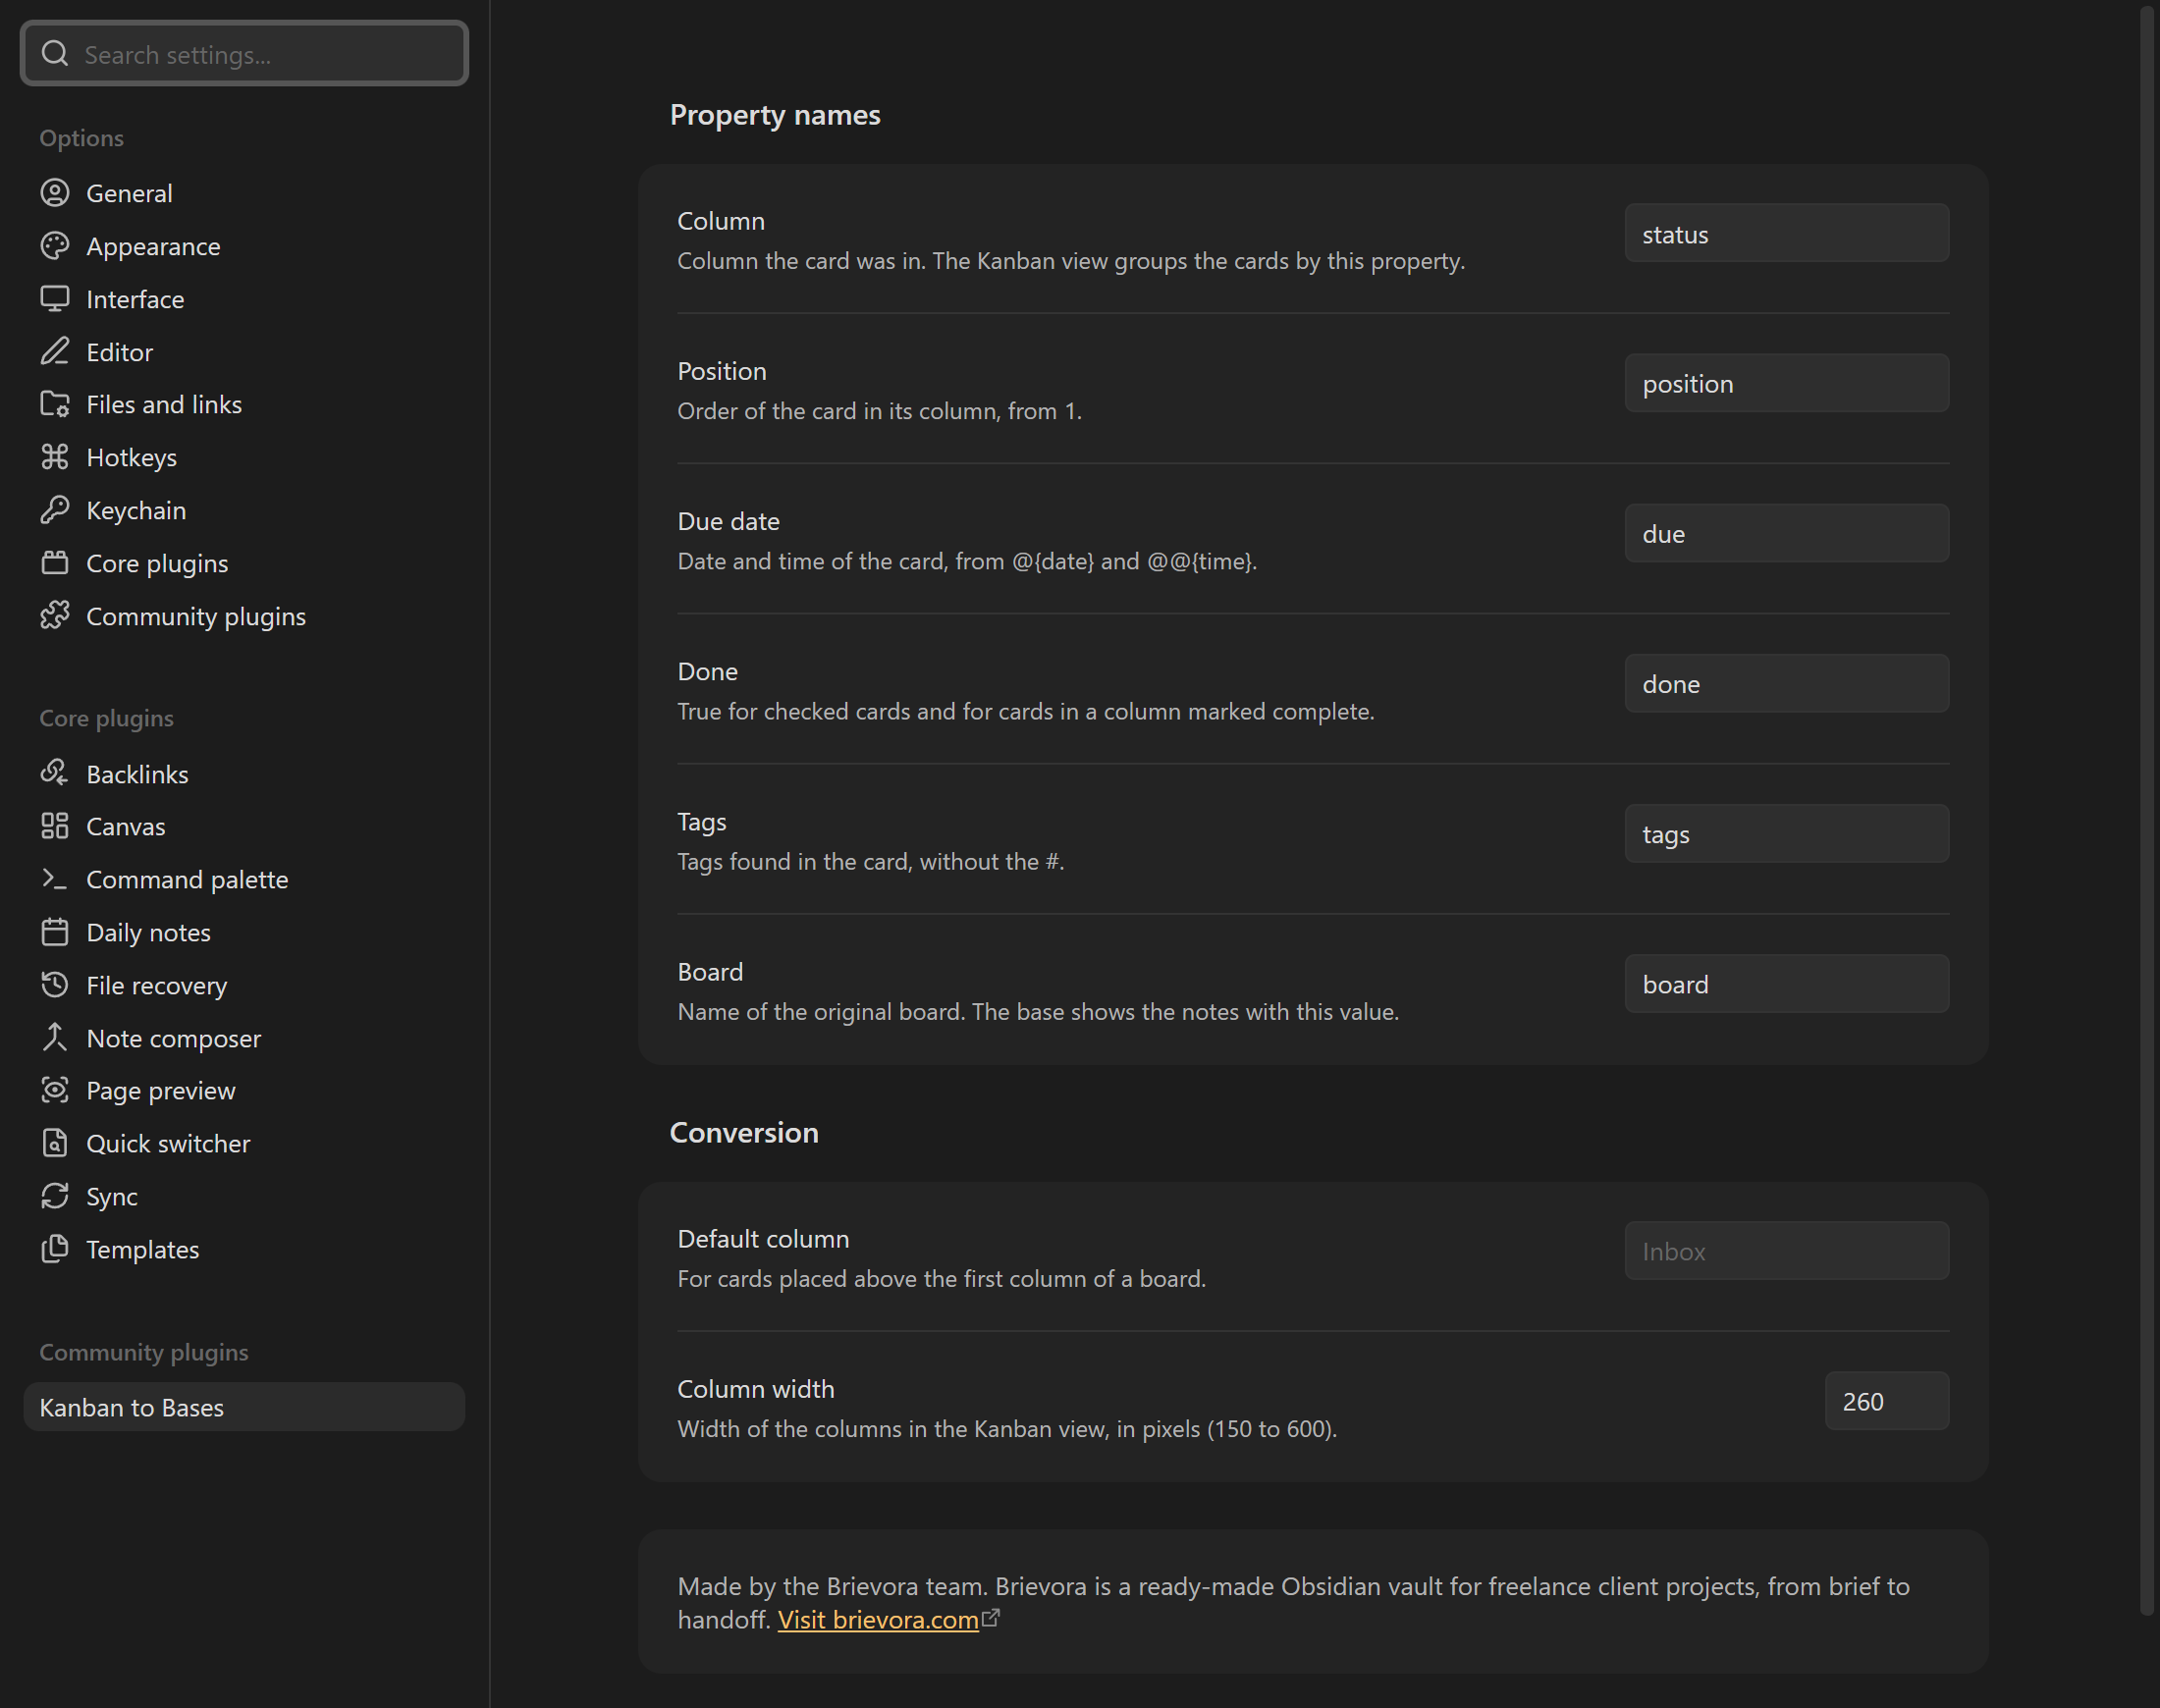Click text 'Order of the card in its column, from 1.'
2160x1708 pixels.
point(879,411)
